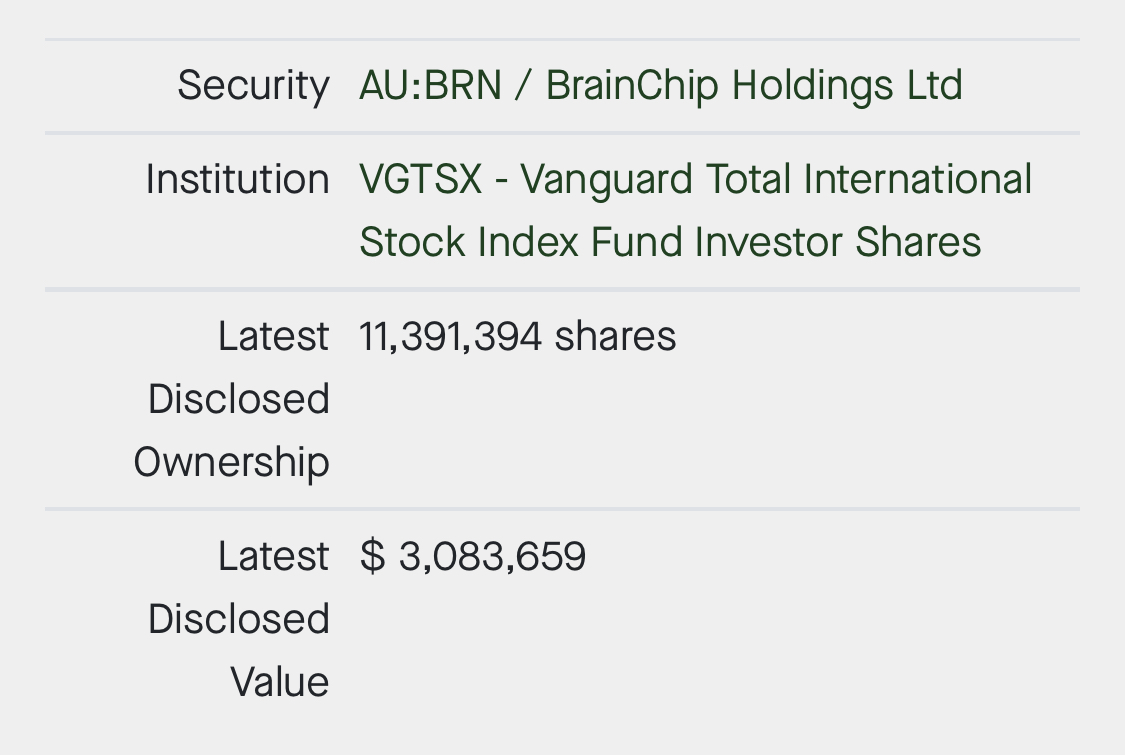Click the 'Value' label word

tap(279, 683)
